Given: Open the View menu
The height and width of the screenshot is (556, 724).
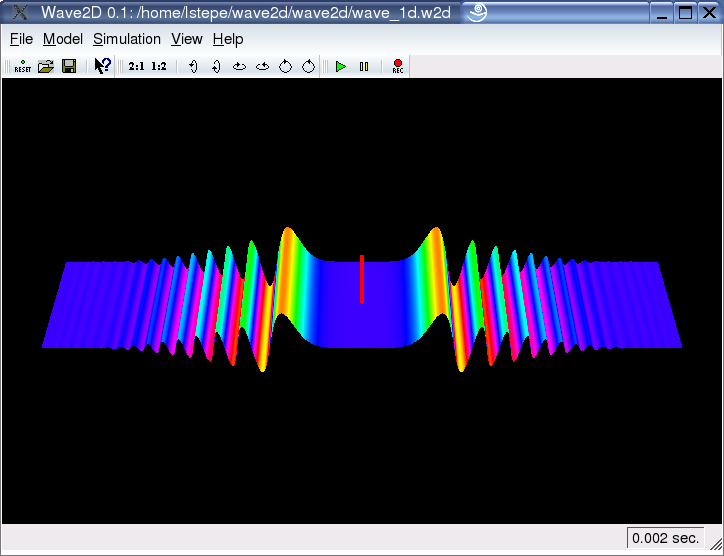Looking at the screenshot, I should point(187,39).
